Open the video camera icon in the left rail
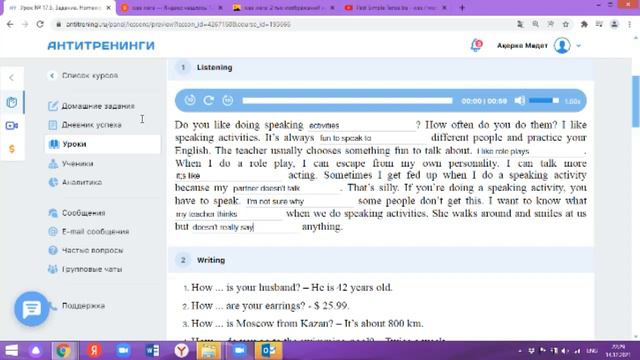 [x=12, y=125]
